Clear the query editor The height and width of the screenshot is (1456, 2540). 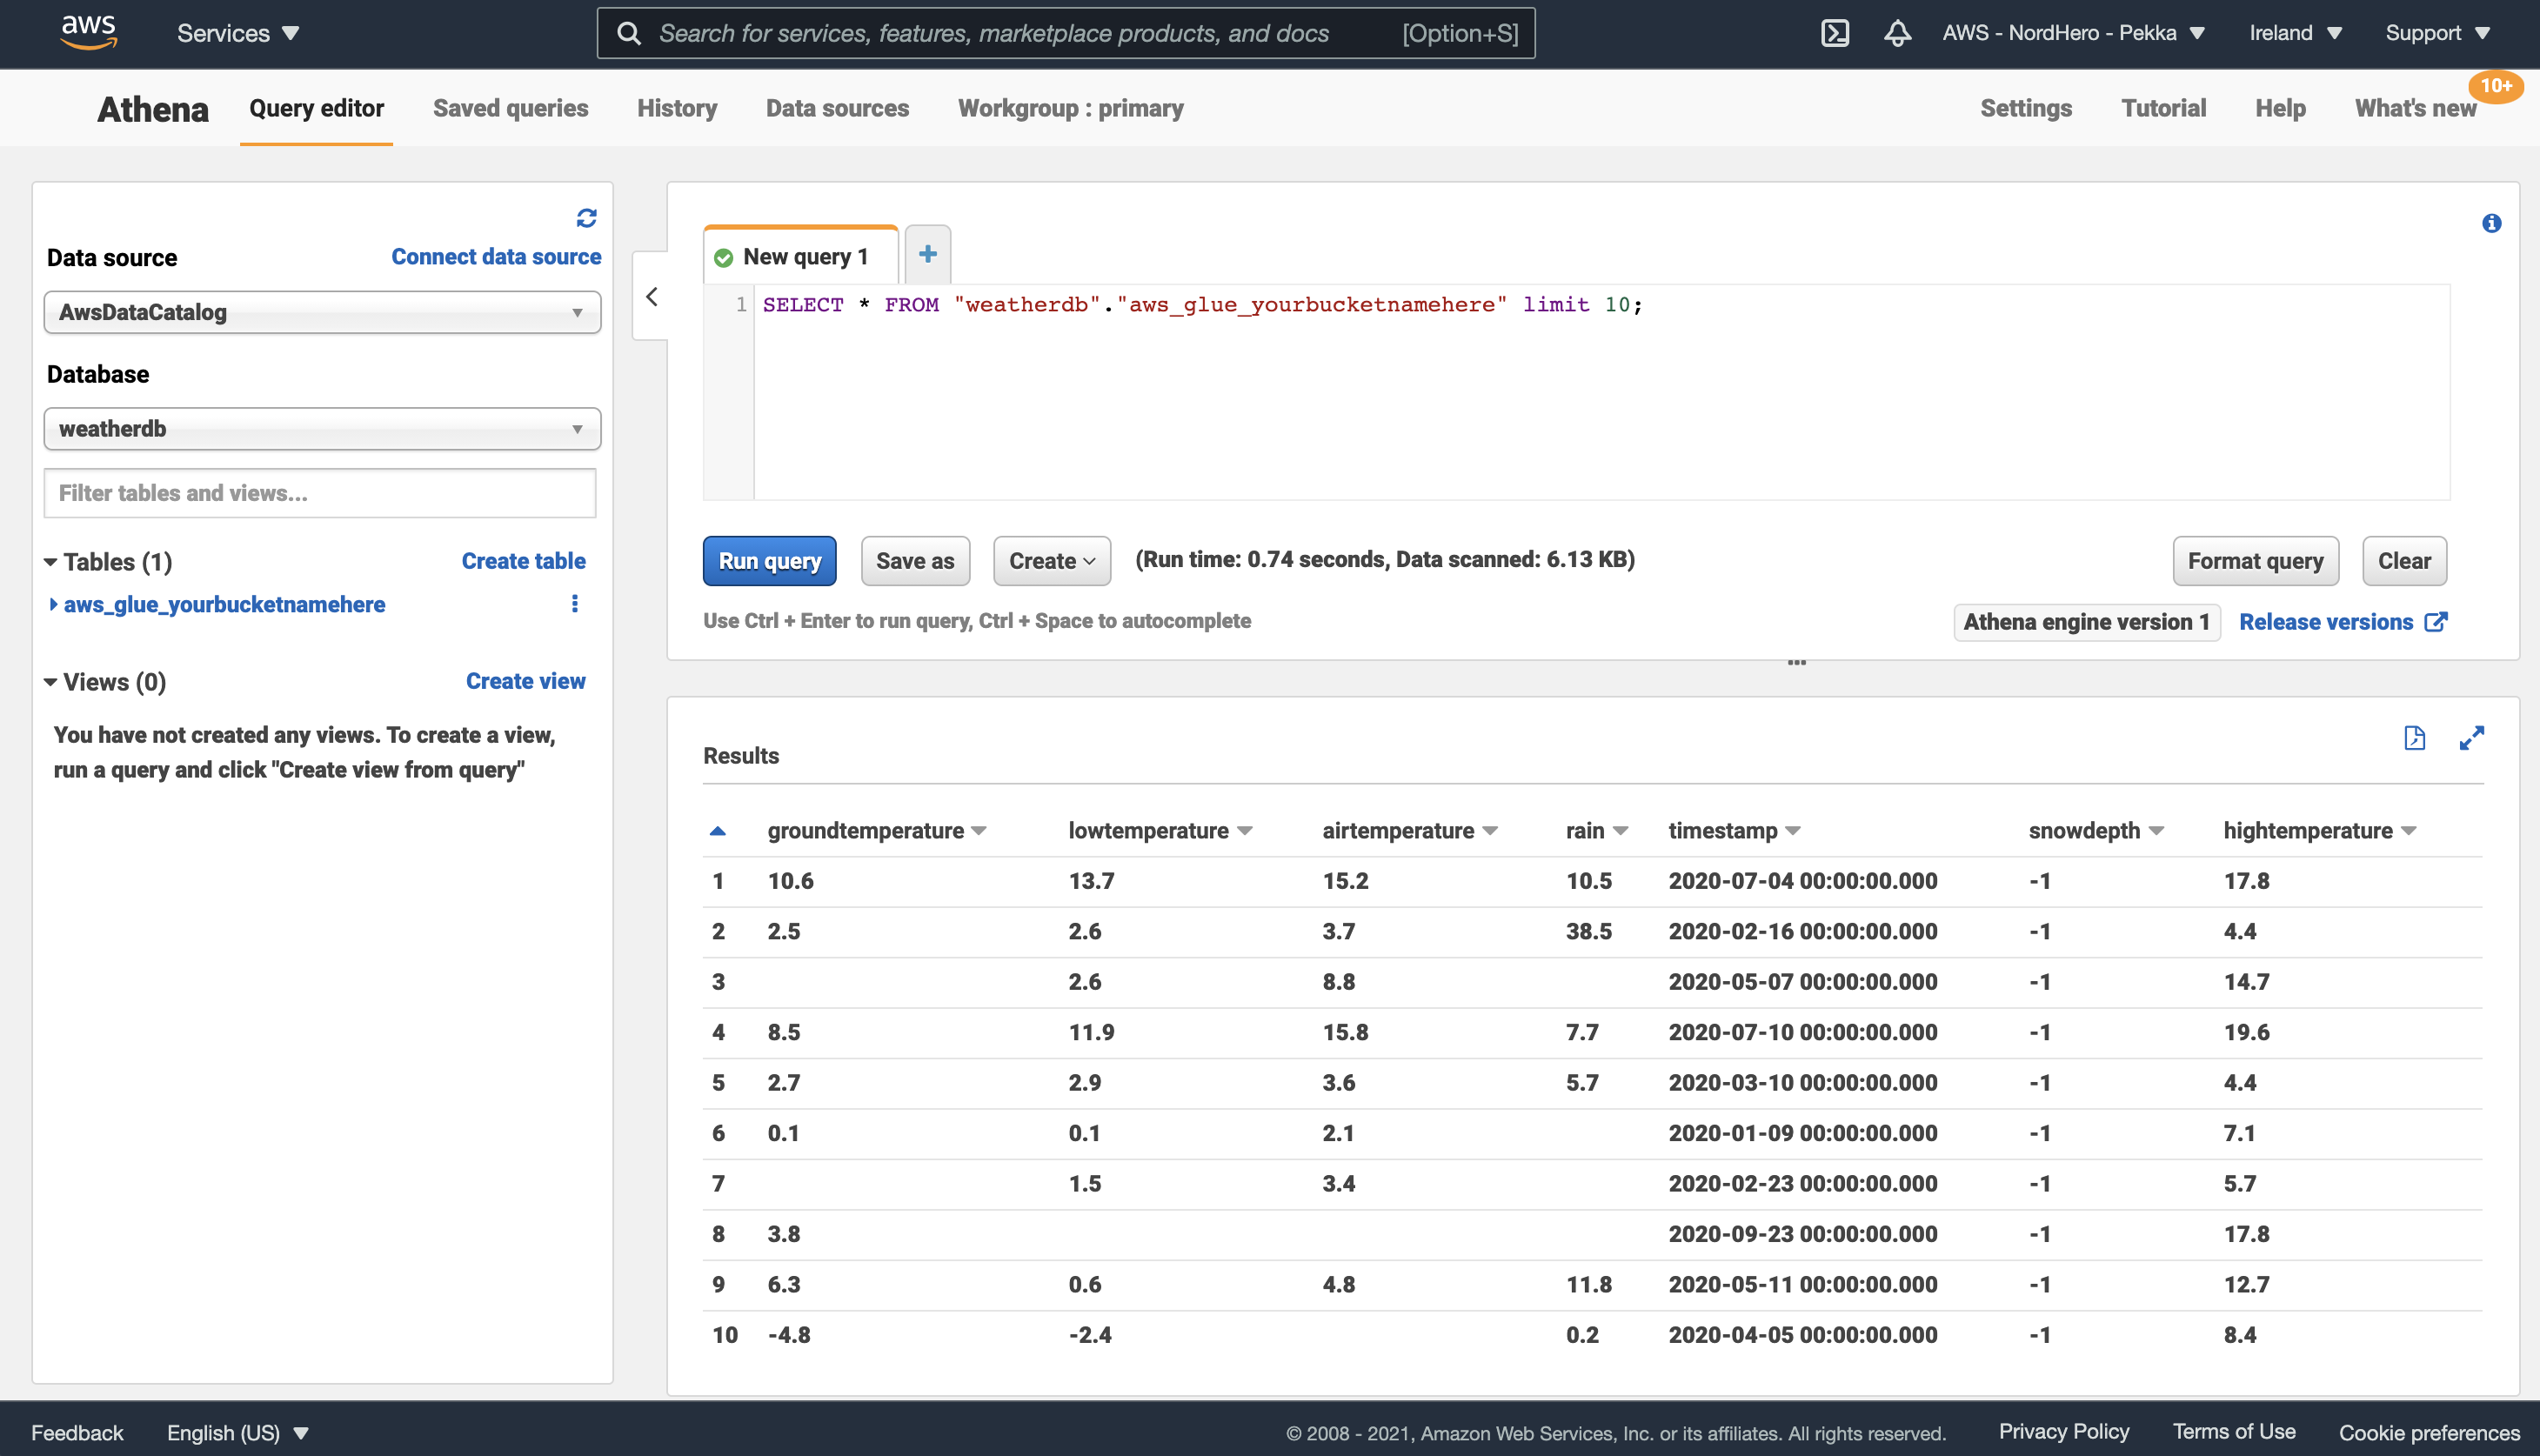tap(2404, 560)
